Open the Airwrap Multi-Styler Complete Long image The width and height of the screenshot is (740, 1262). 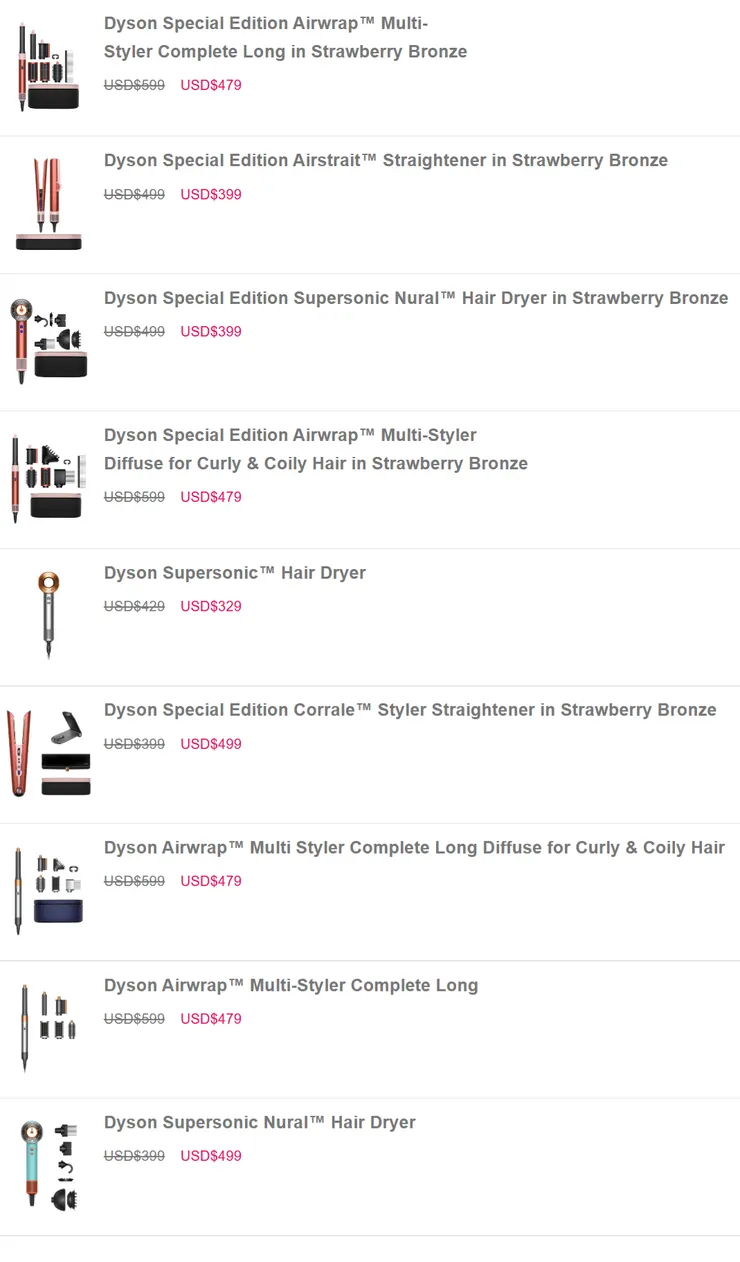tap(49, 1027)
